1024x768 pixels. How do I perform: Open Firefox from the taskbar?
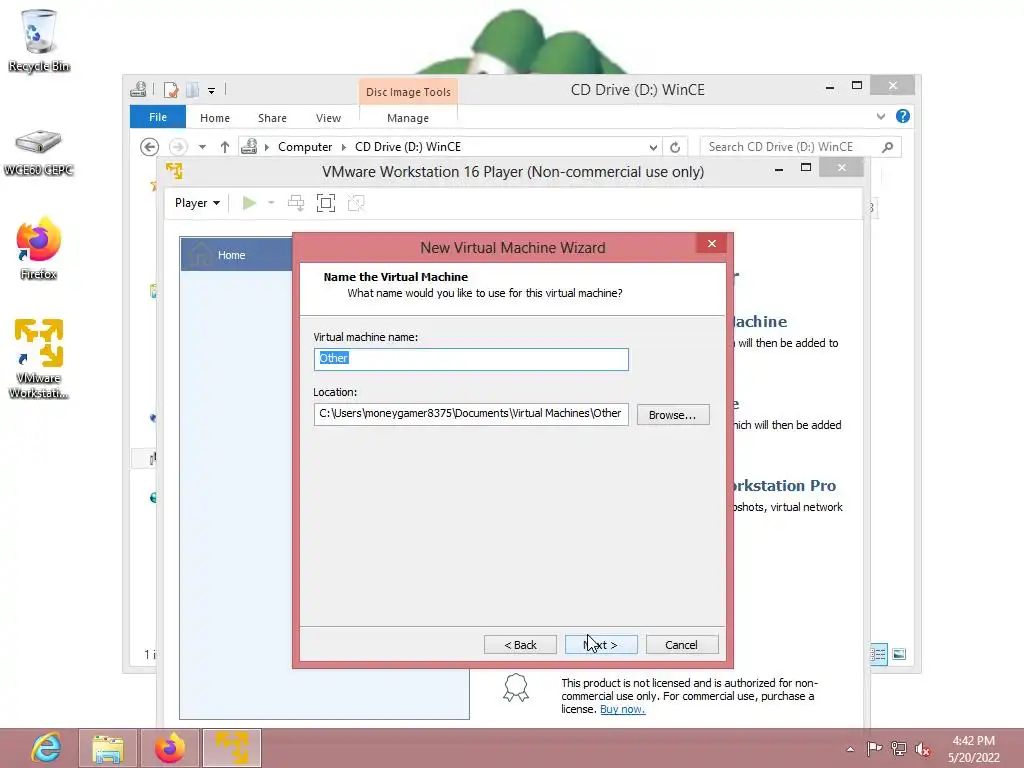coord(170,748)
